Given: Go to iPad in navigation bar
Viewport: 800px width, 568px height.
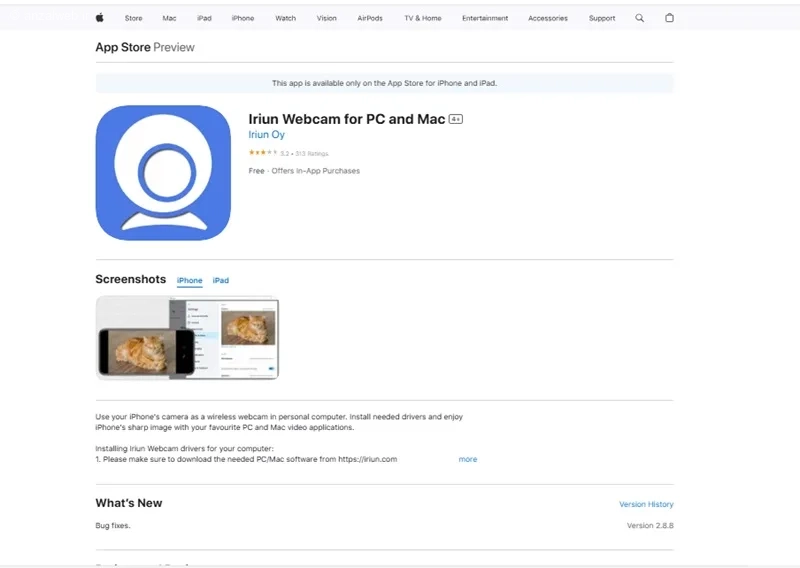Looking at the screenshot, I should point(204,18).
